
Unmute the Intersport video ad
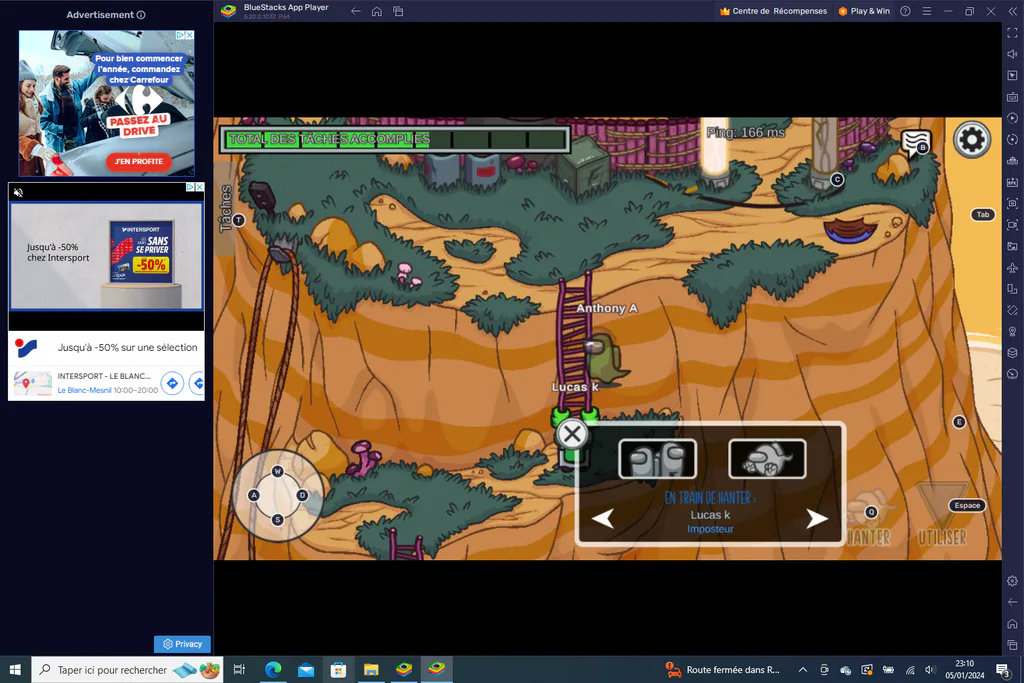point(18,192)
